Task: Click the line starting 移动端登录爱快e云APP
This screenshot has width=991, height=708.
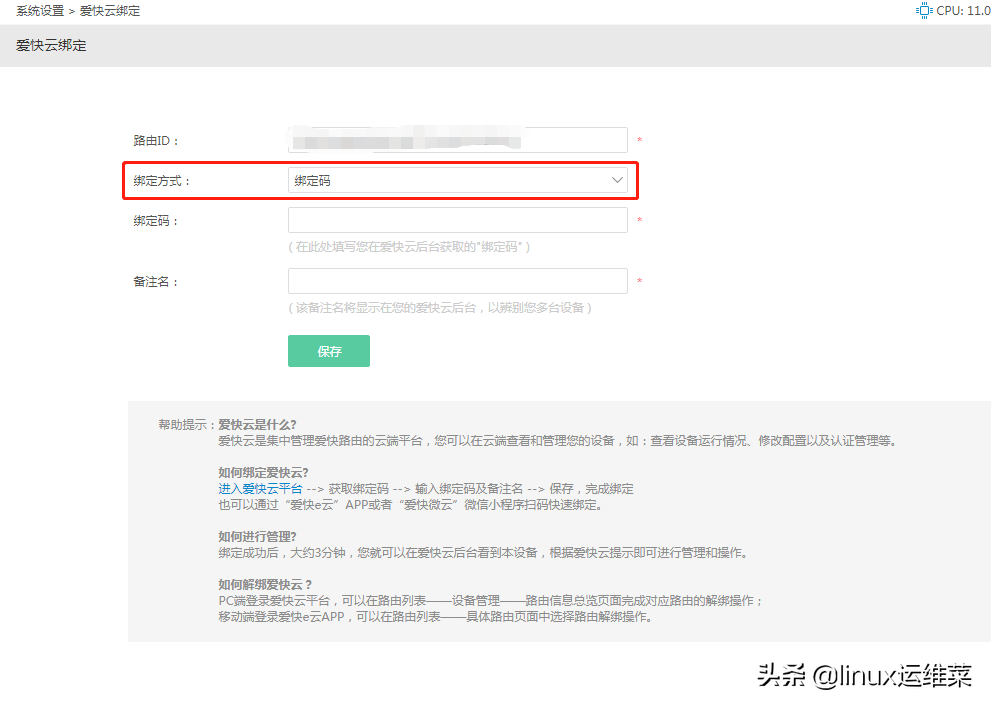Action: 435,616
